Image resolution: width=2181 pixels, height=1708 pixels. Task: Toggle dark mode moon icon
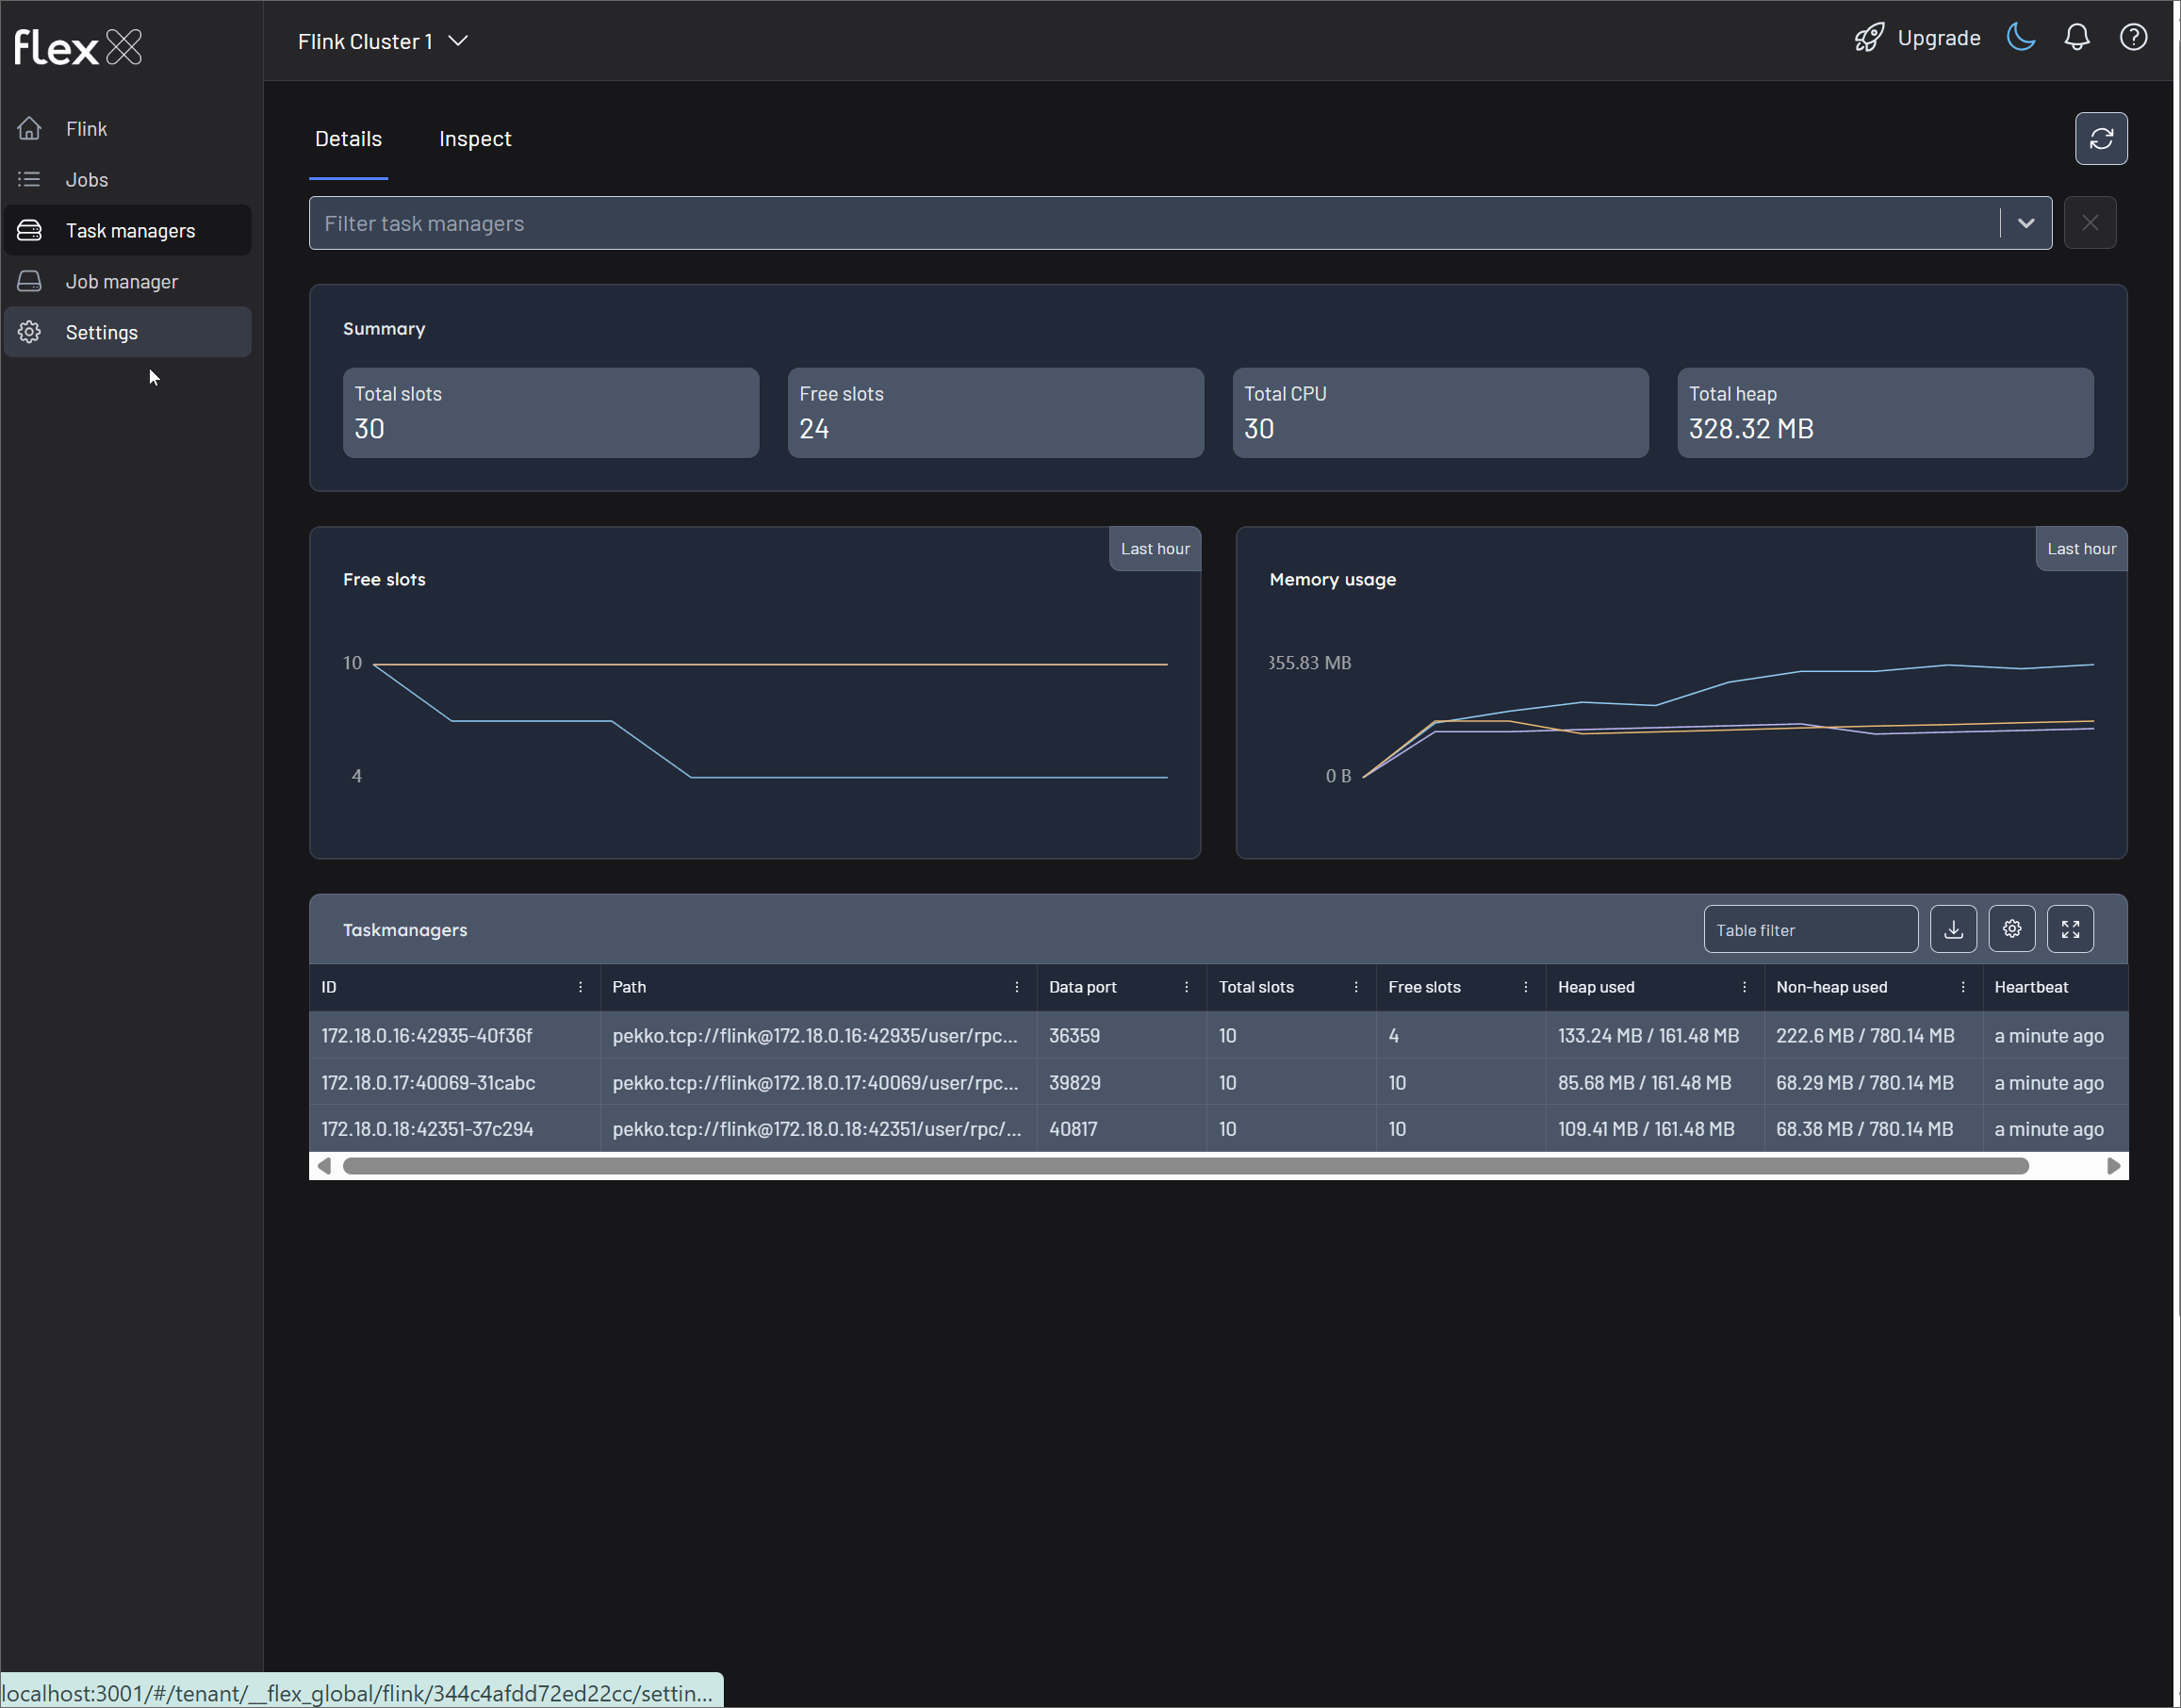(2021, 38)
